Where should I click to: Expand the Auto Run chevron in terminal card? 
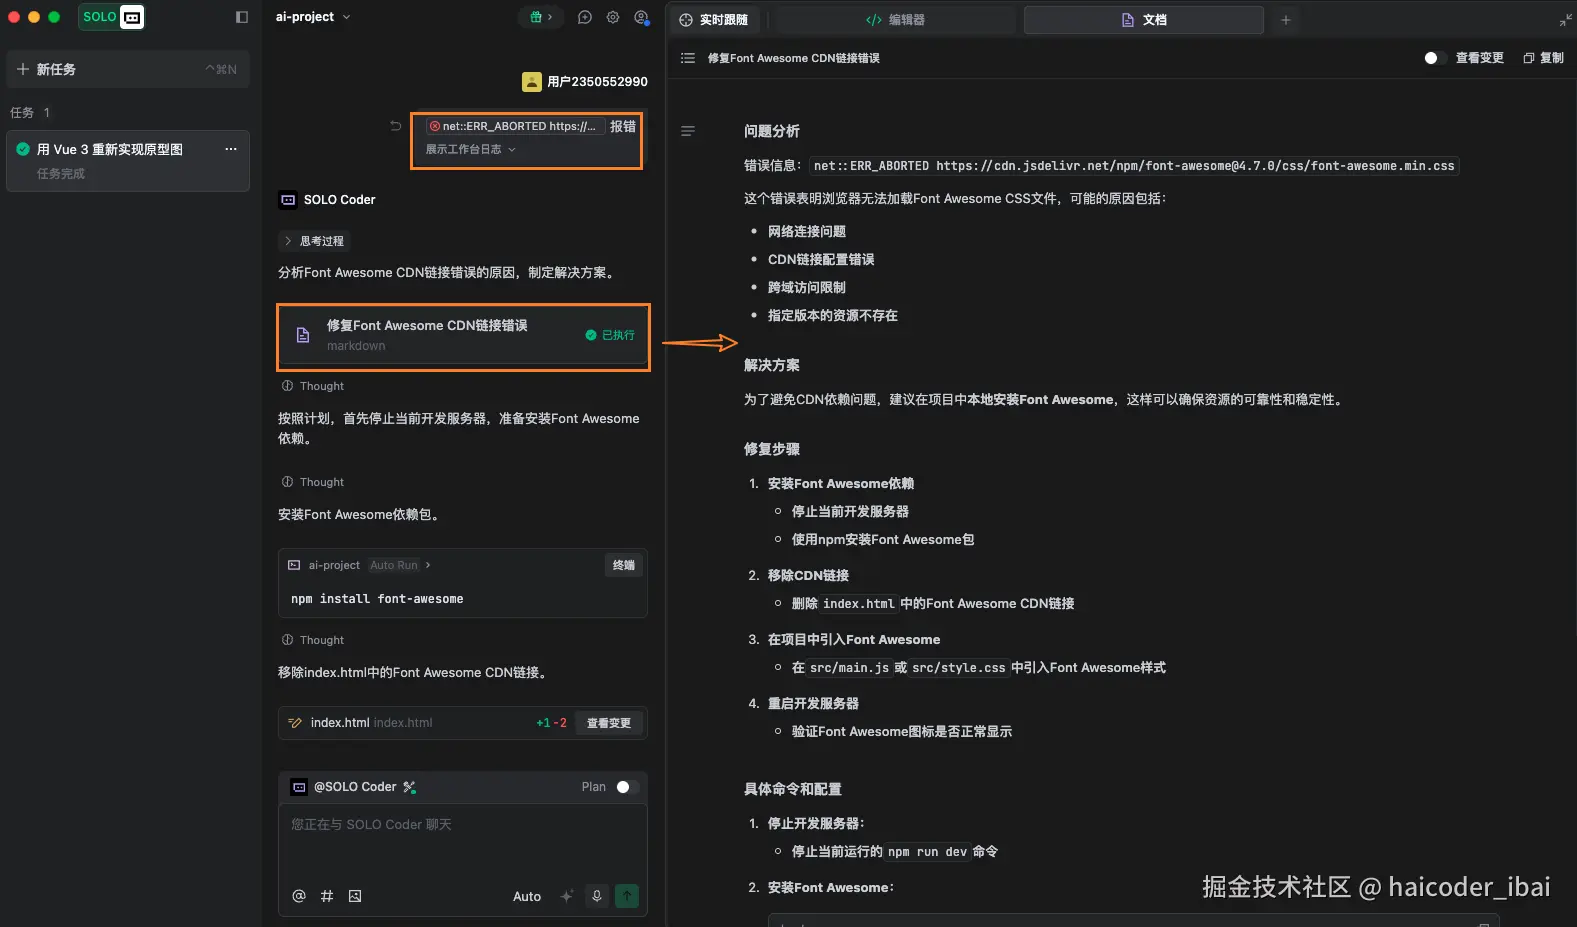[428, 565]
